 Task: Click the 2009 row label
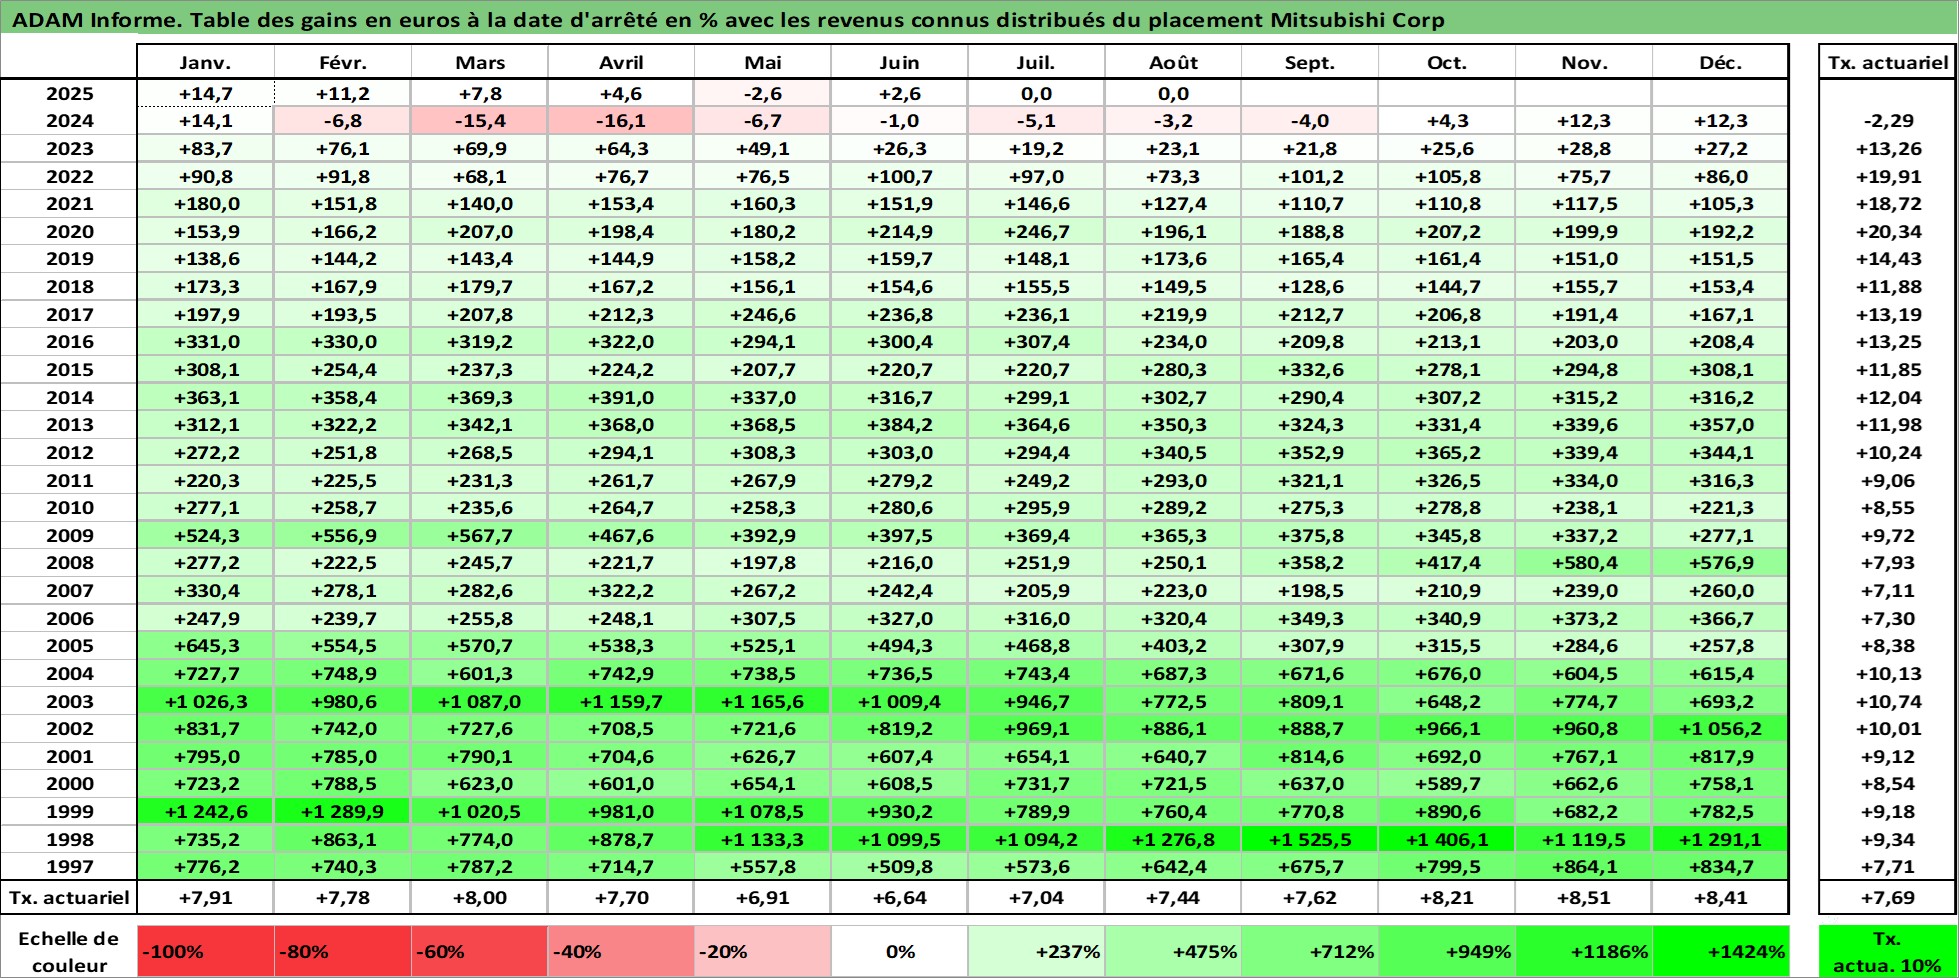69,536
